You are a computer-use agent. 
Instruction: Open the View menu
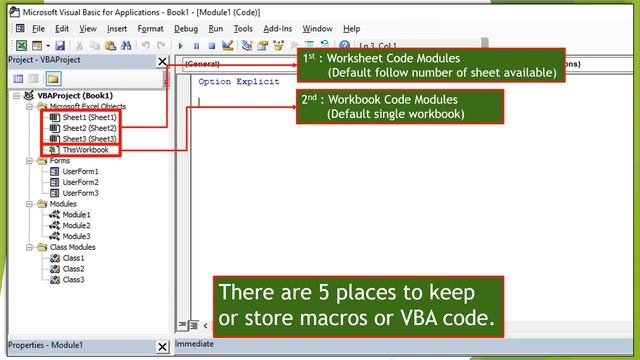click(x=88, y=29)
